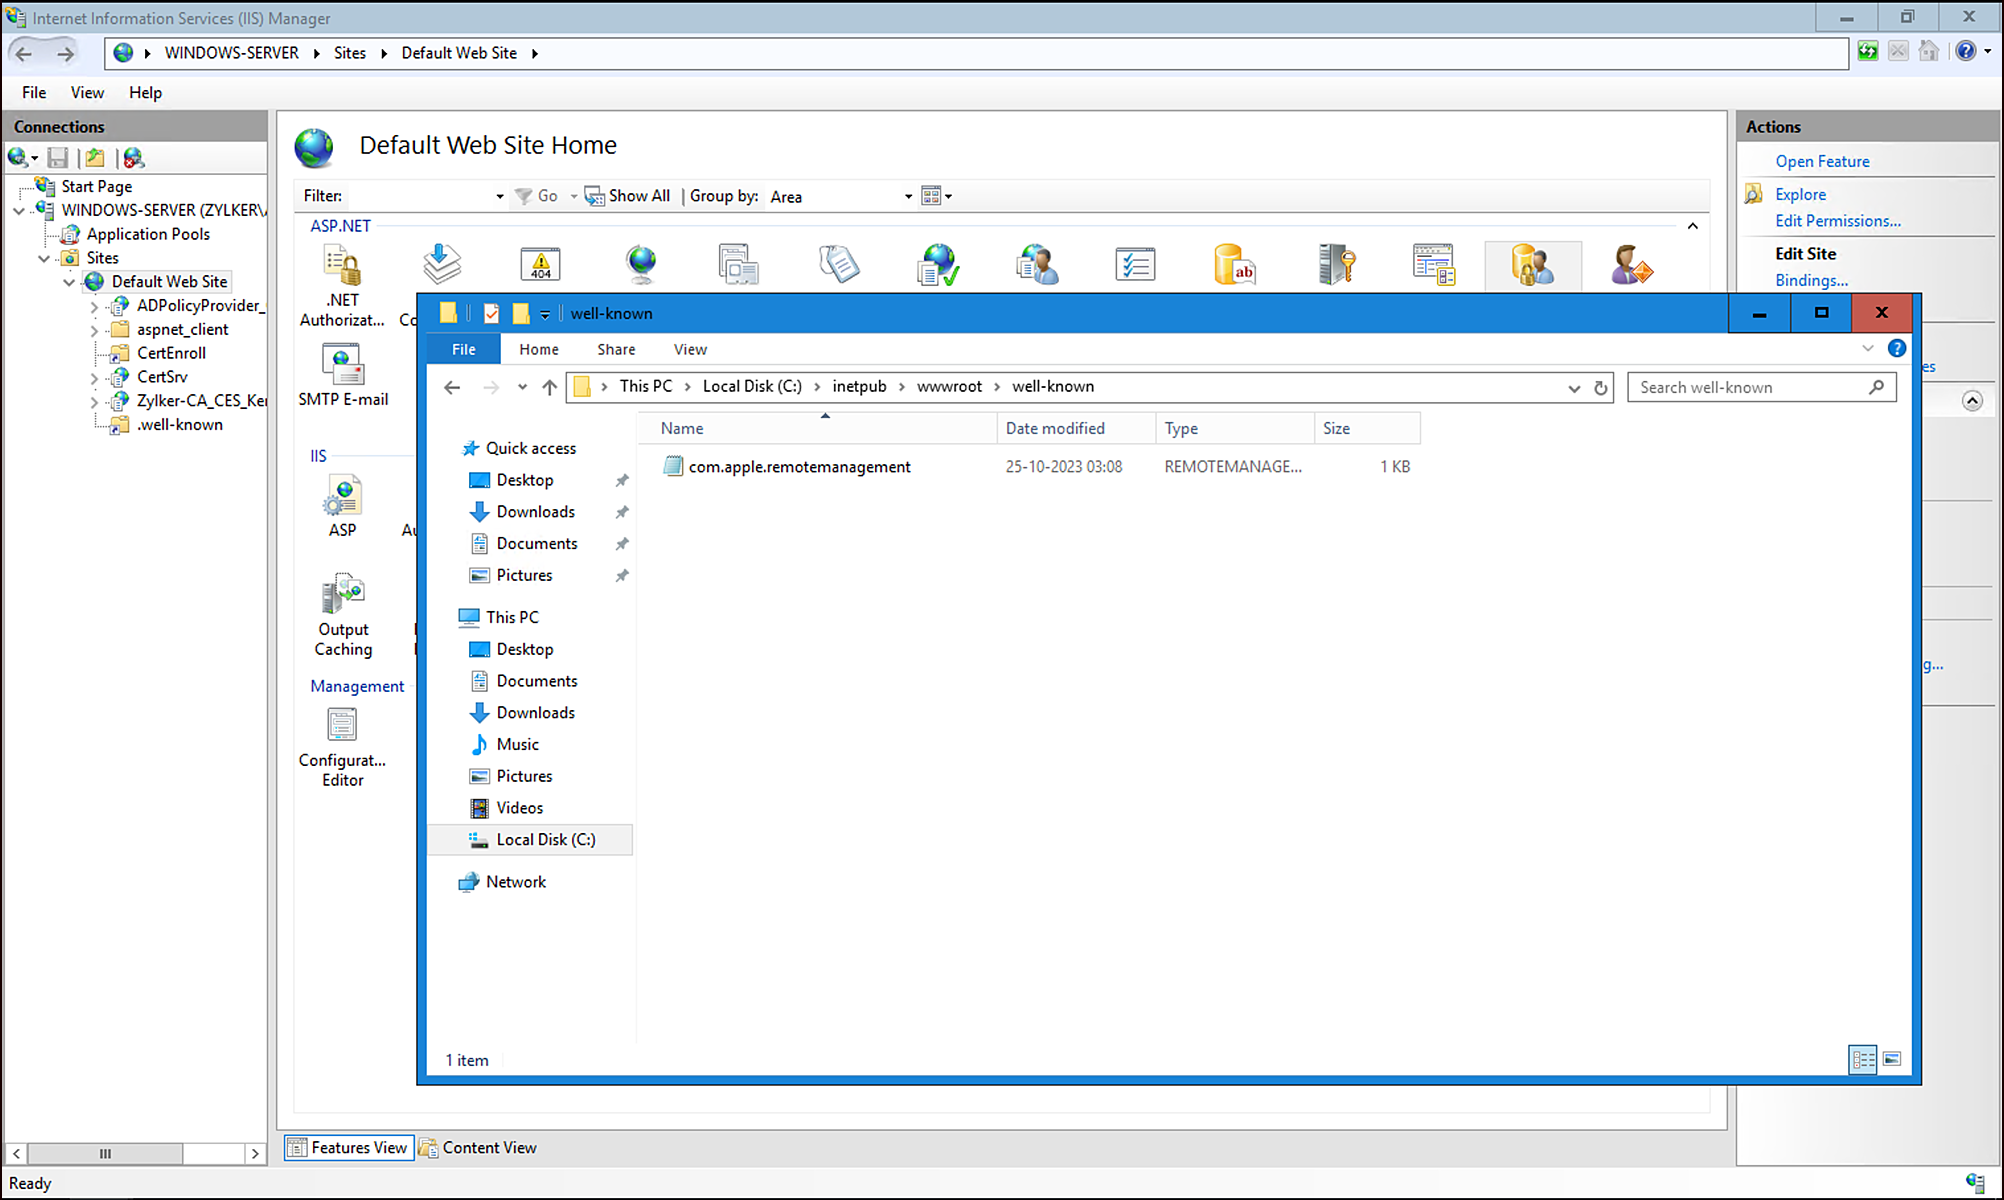Open the 404 Error Pages icon

click(x=540, y=265)
